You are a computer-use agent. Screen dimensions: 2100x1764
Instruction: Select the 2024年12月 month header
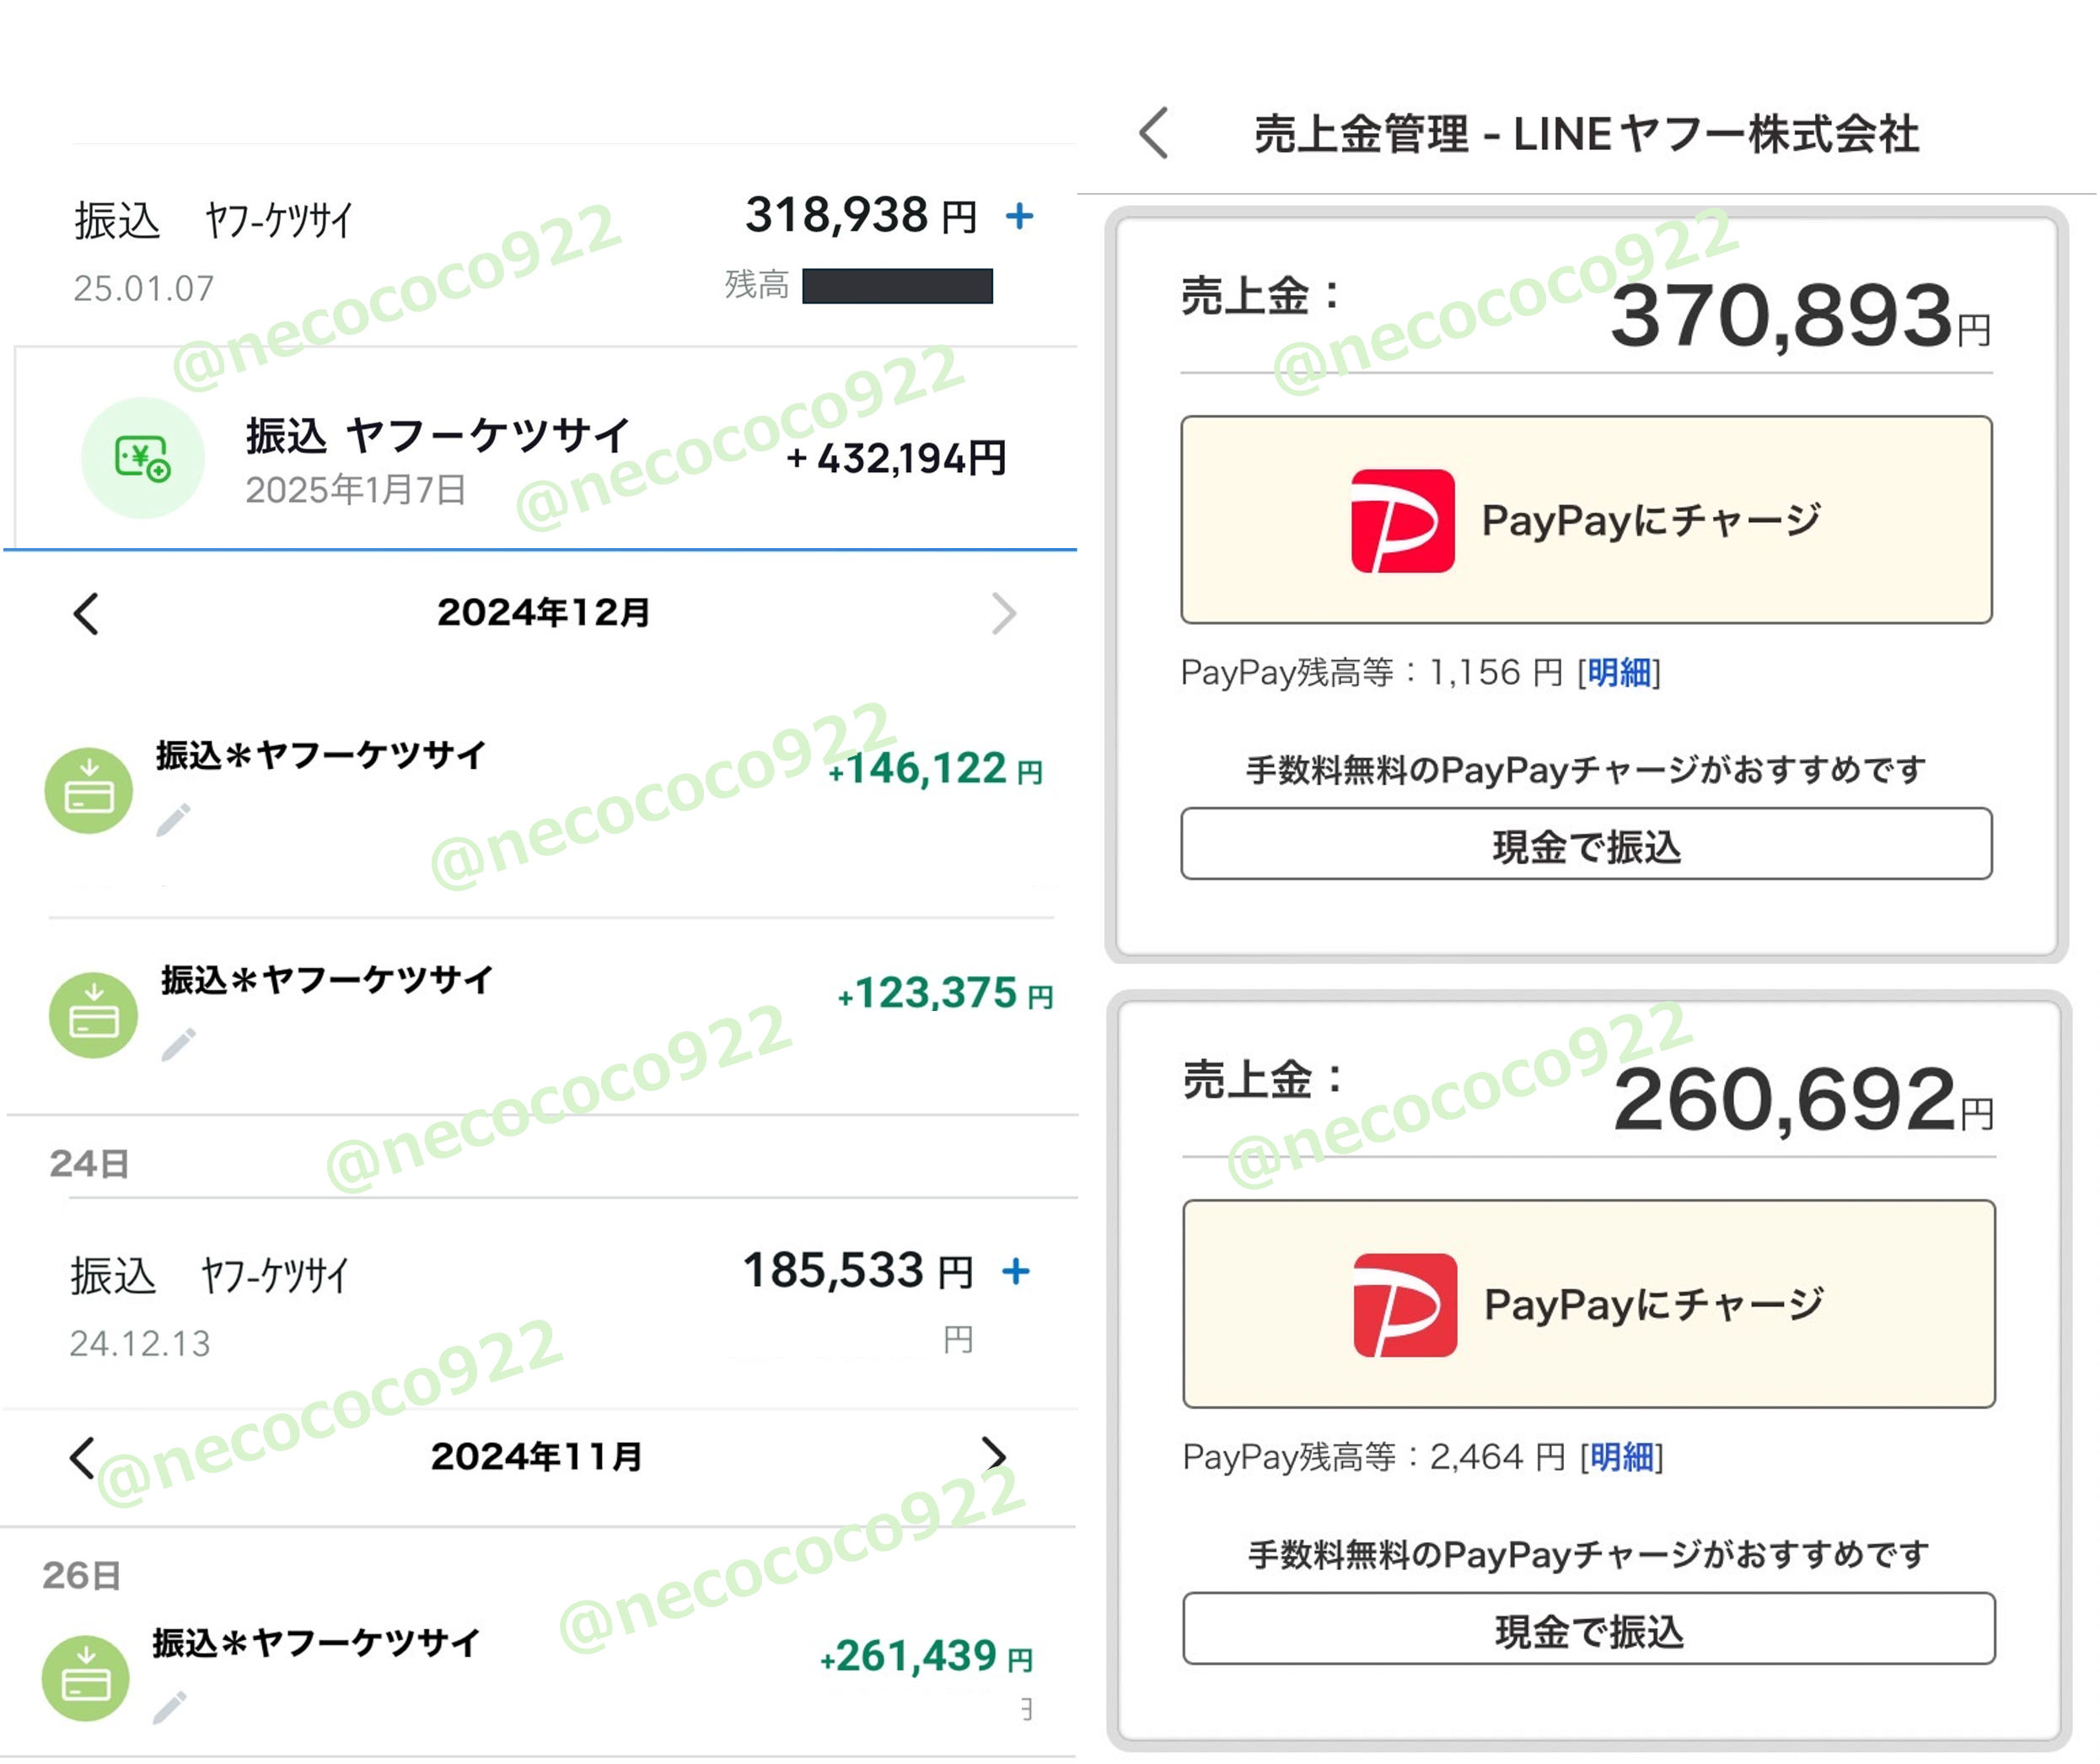[543, 612]
